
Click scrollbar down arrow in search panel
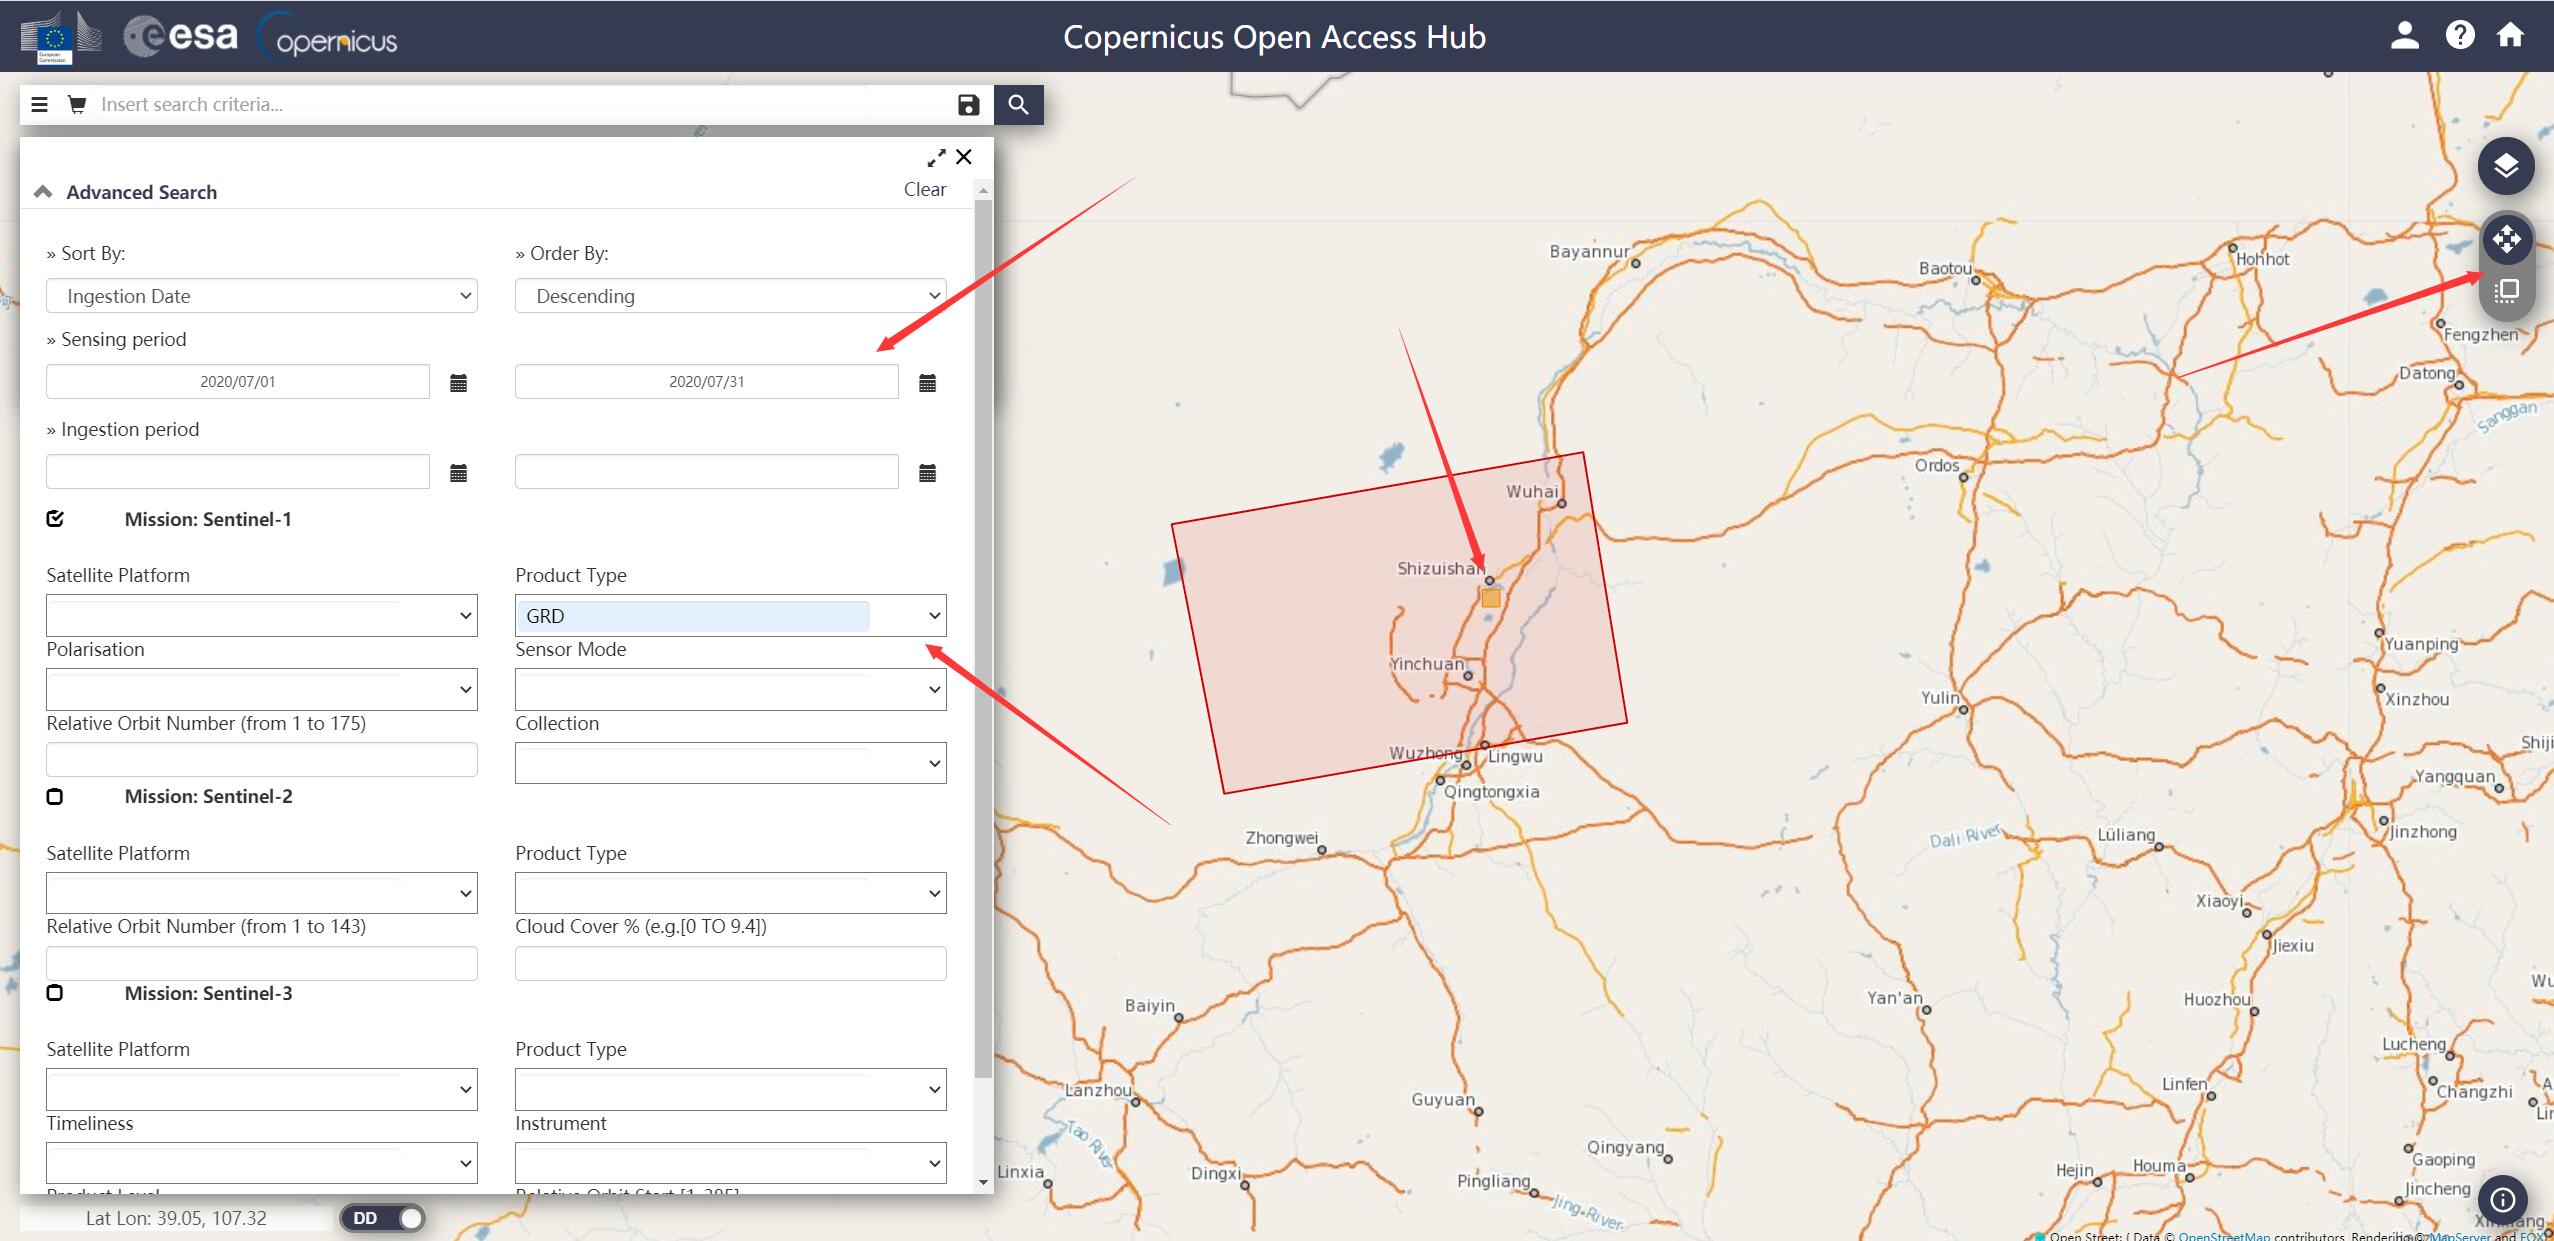pos(983,1182)
